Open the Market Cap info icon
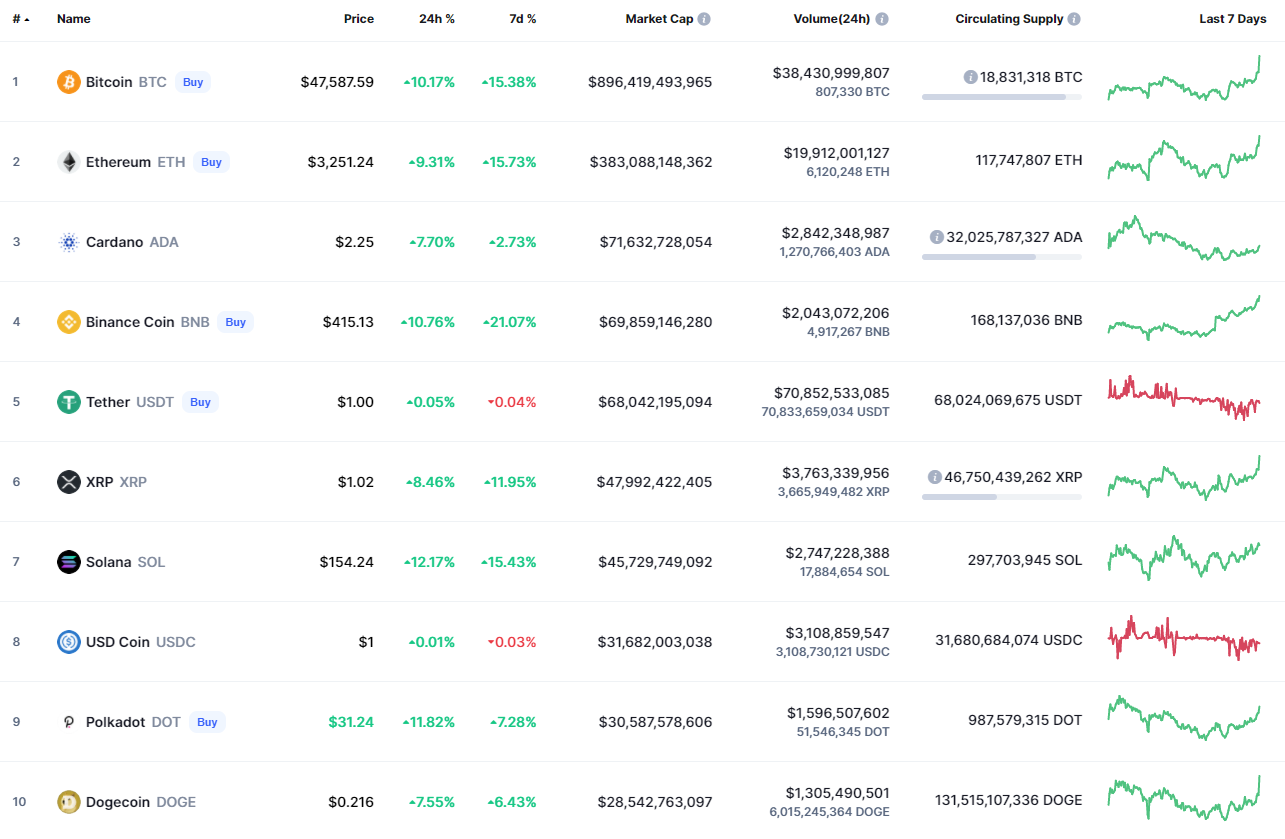1285x839 pixels. pyautogui.click(x=704, y=19)
